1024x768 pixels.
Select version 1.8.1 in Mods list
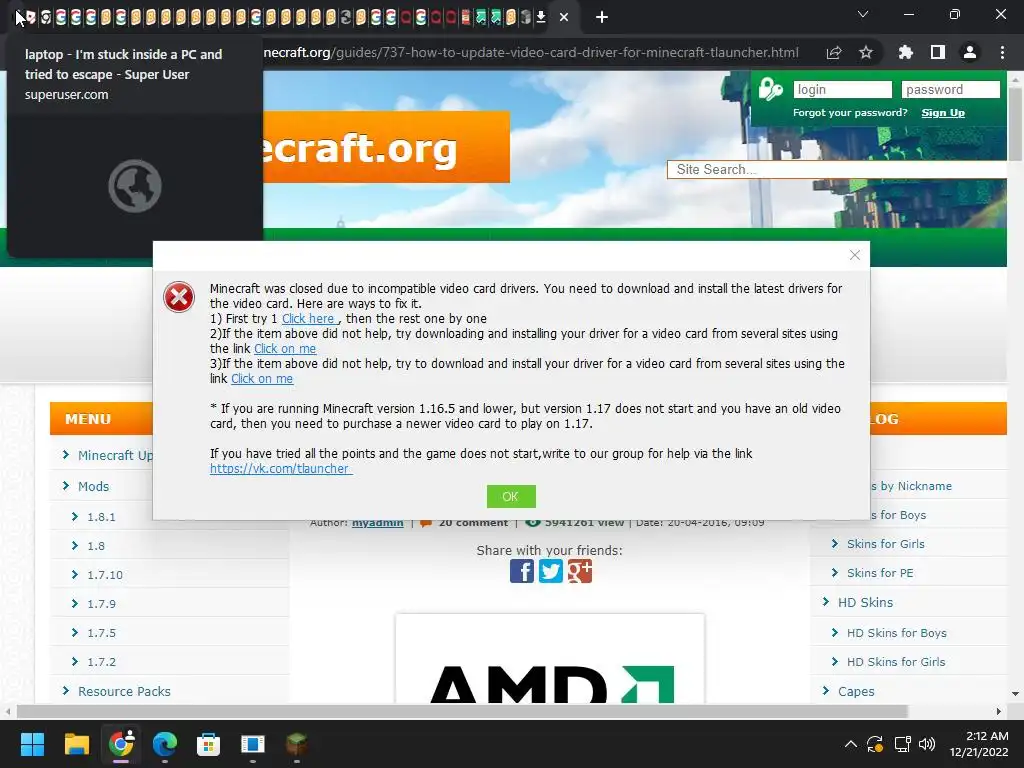(x=101, y=517)
